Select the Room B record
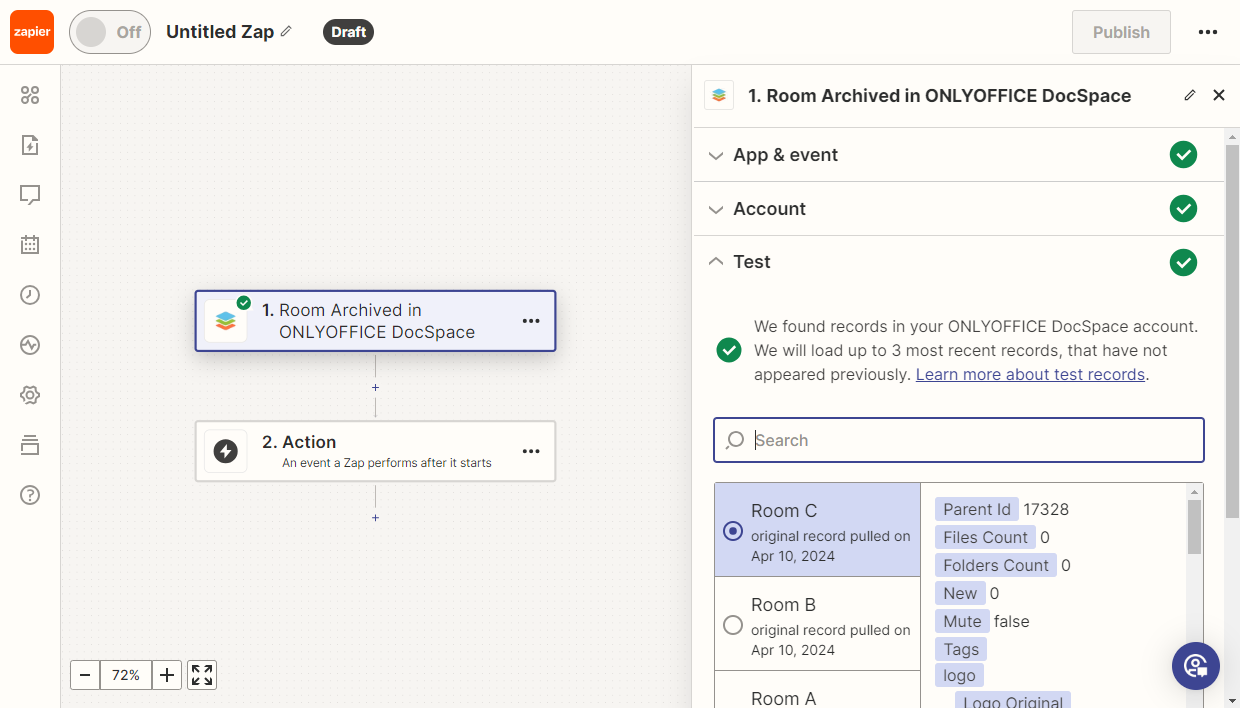The height and width of the screenshot is (708, 1240). click(x=733, y=625)
